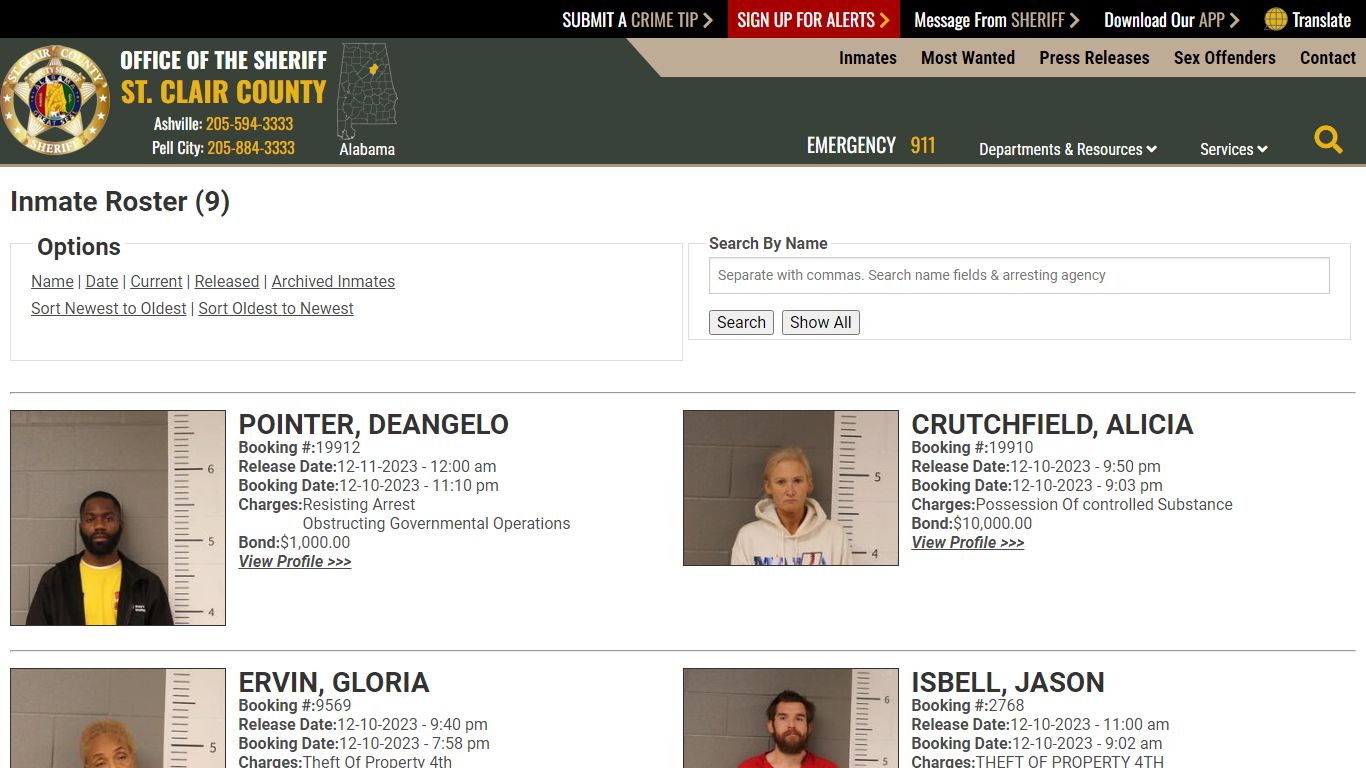Filter roster to Released inmates
This screenshot has width=1366, height=768.
coord(227,282)
